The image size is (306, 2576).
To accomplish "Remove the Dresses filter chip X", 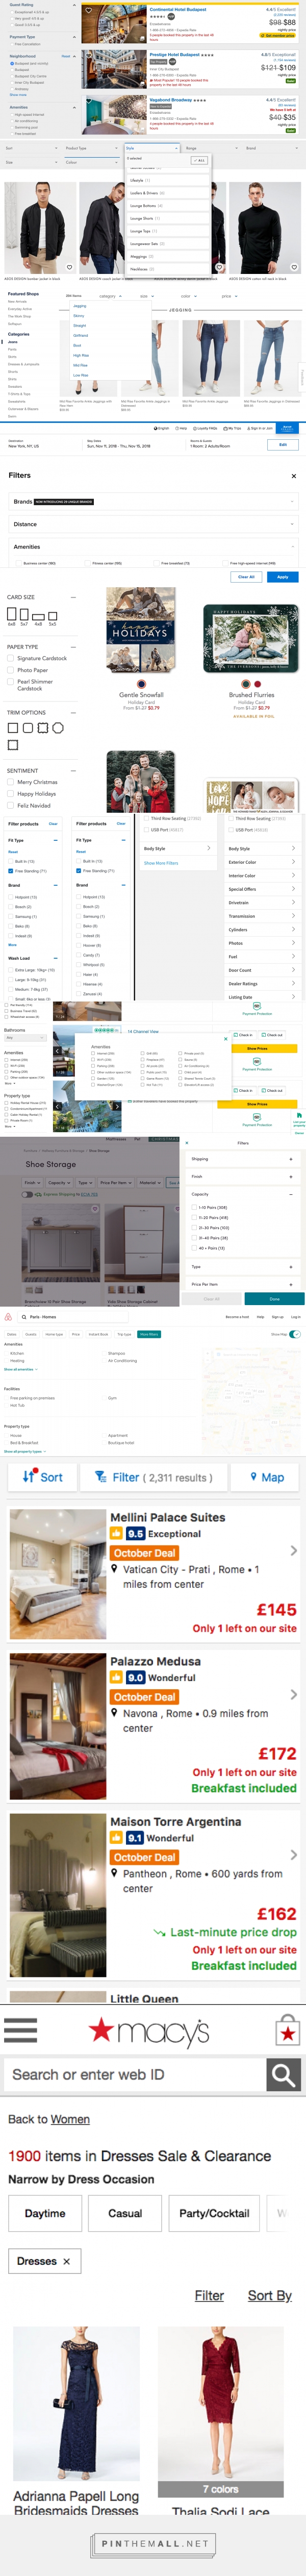I will (67, 2261).
